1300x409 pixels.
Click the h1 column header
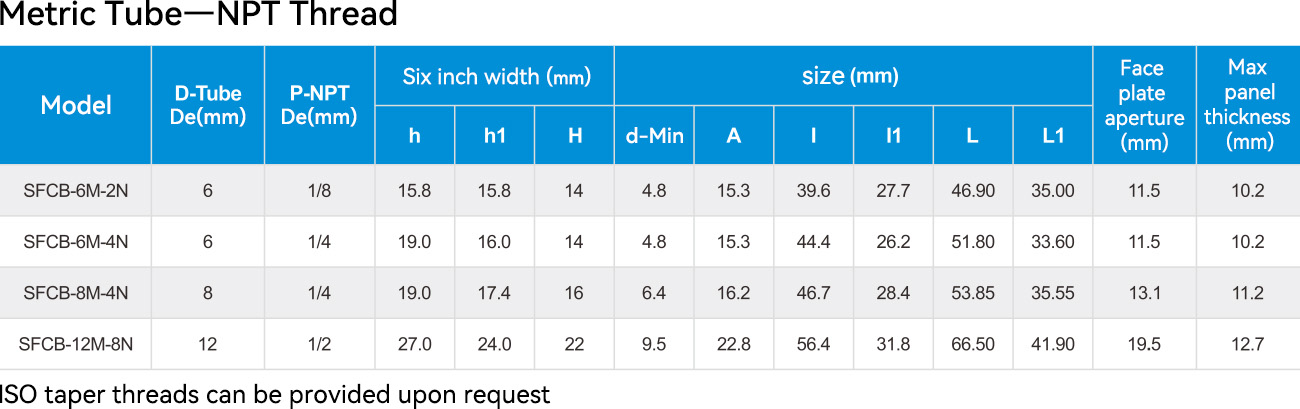(x=495, y=135)
